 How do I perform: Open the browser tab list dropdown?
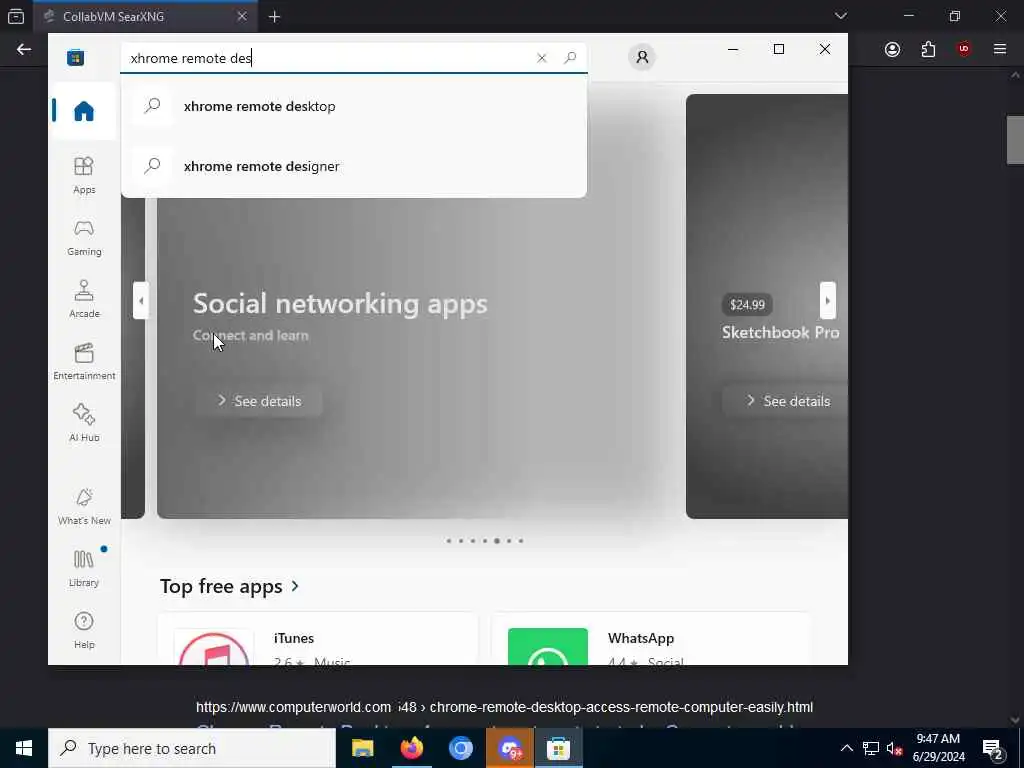[840, 16]
